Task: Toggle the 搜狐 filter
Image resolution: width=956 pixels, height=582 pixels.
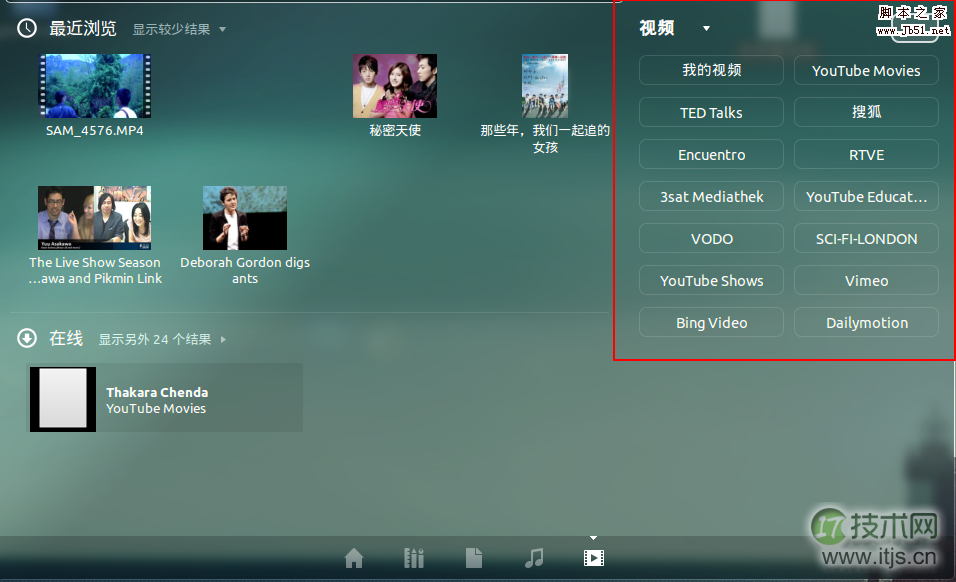Action: pos(866,112)
